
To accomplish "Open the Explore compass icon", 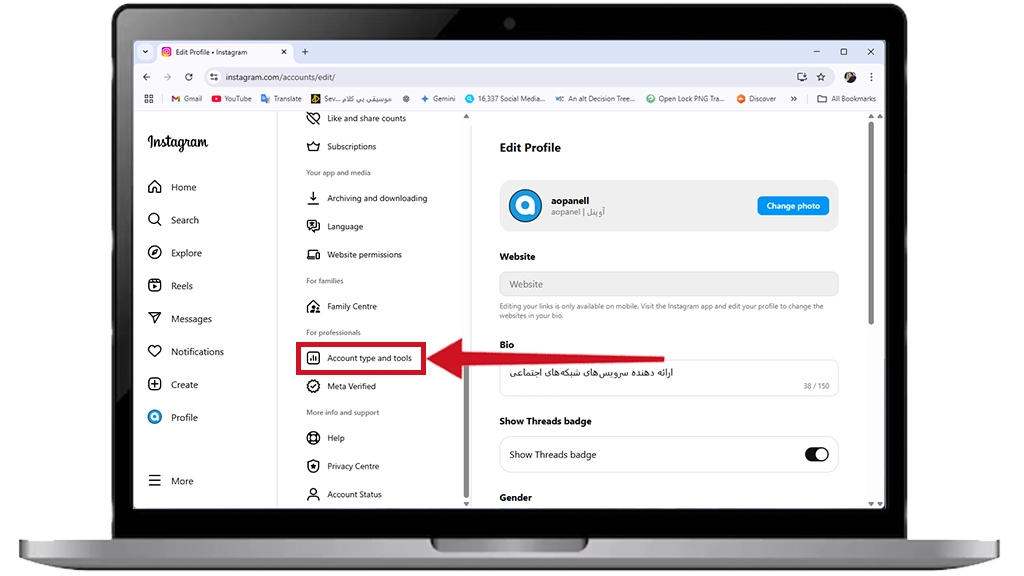I will click(155, 253).
